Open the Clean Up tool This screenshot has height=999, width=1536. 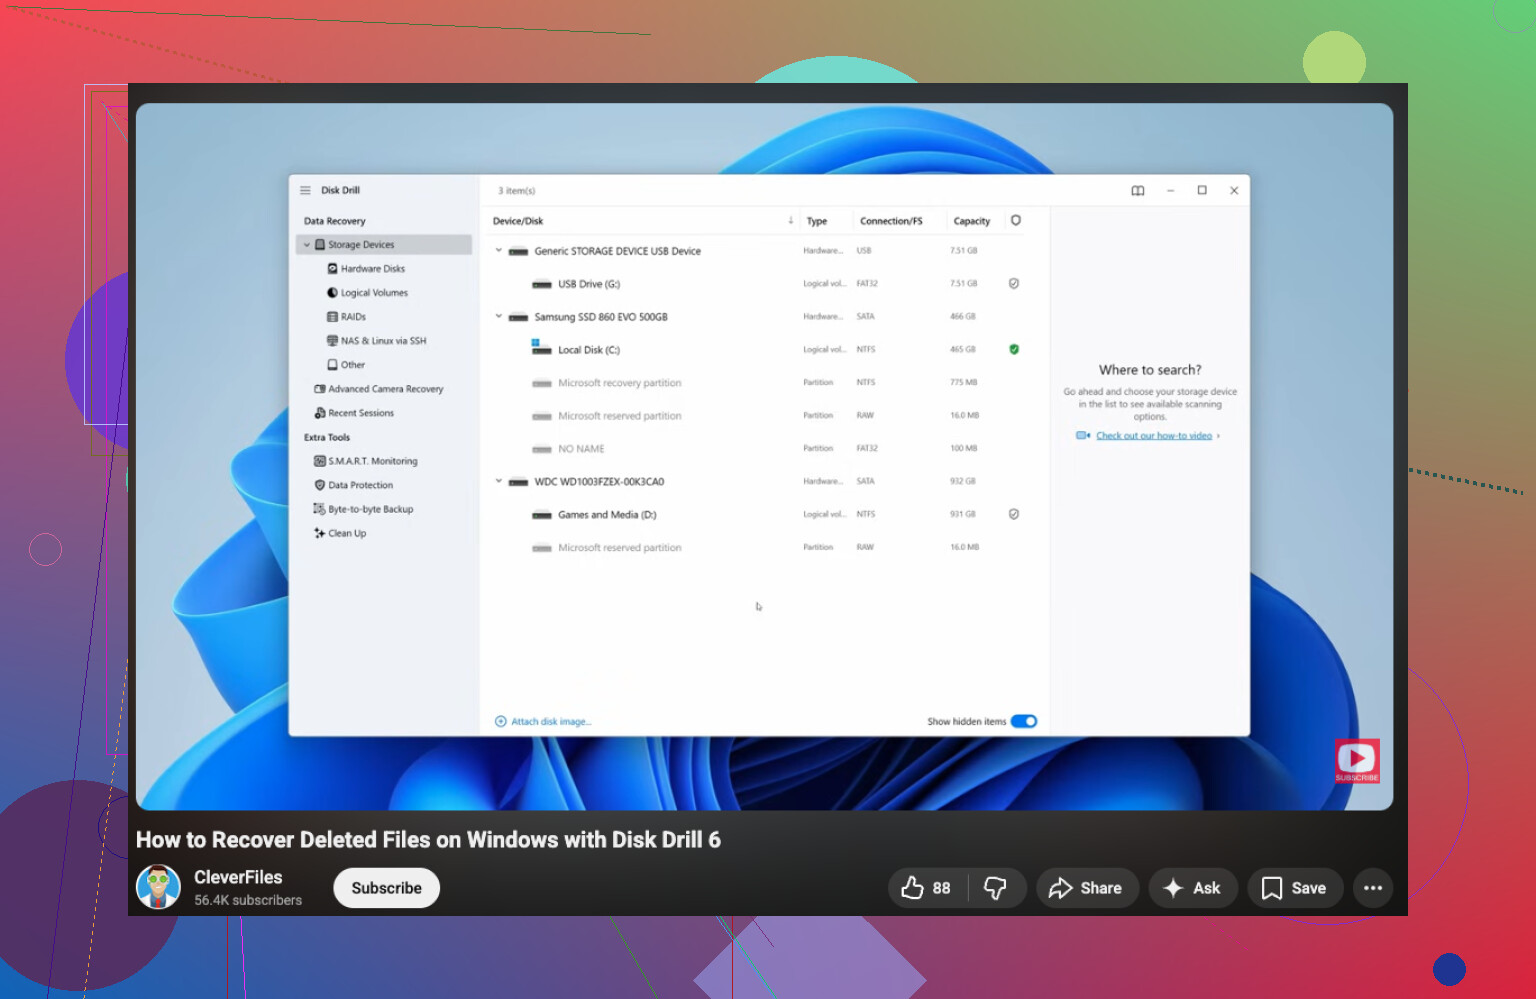[x=340, y=533]
